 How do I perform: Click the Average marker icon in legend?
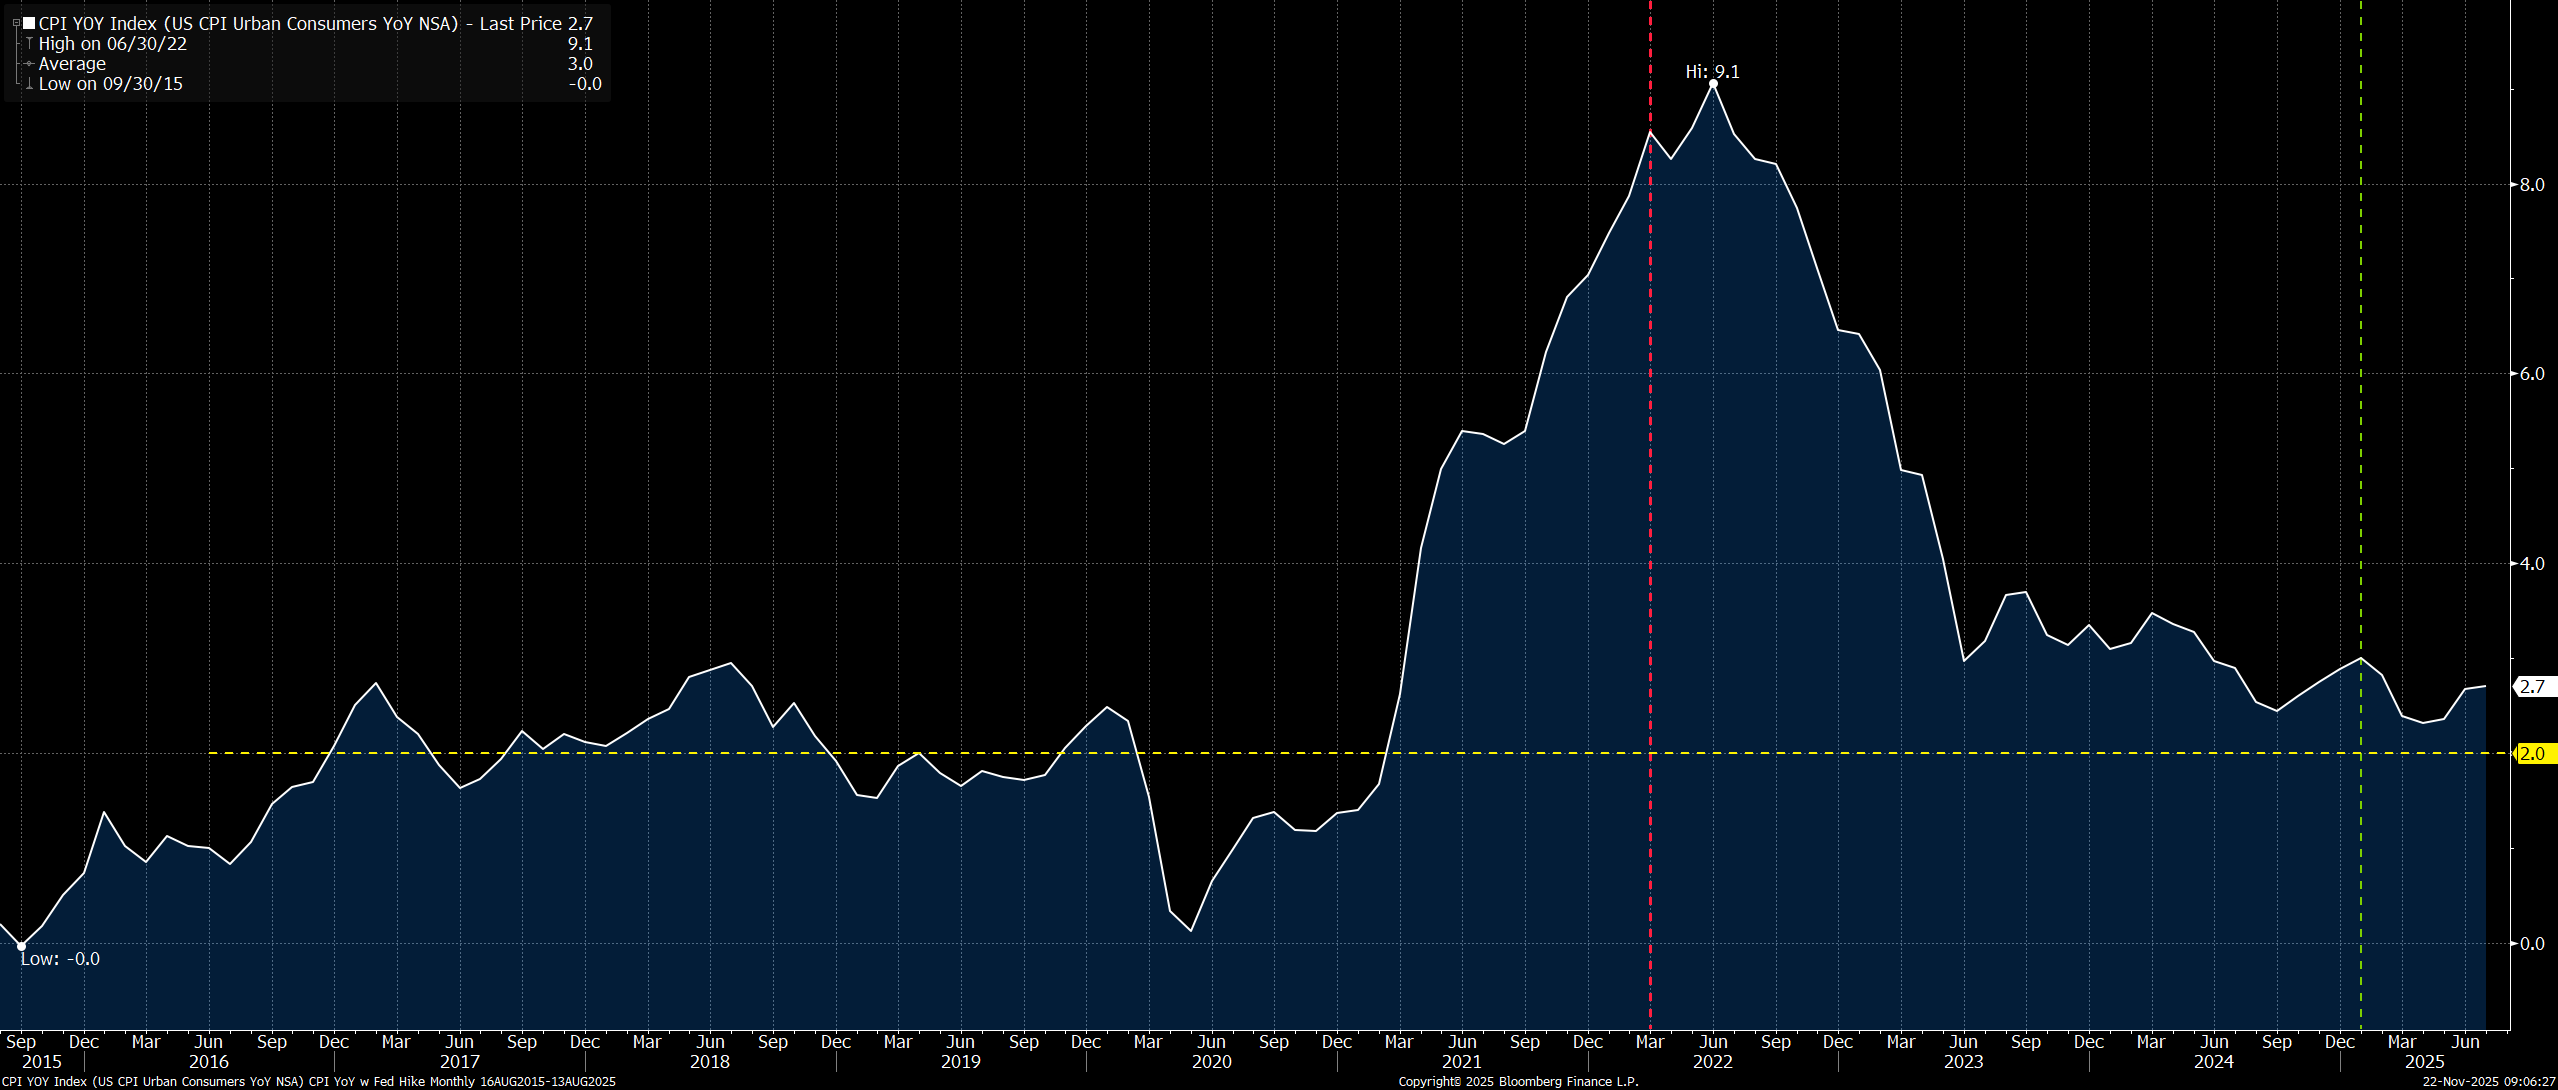[x=30, y=64]
